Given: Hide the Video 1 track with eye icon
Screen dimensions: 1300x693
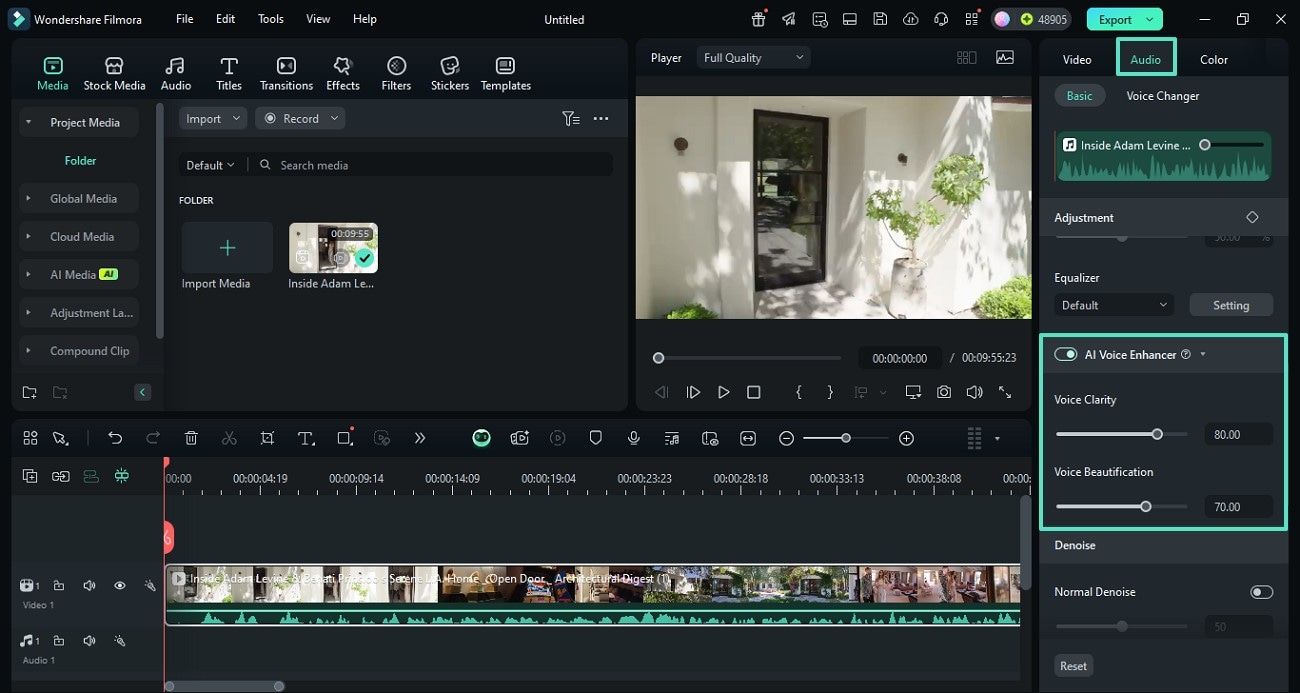Looking at the screenshot, I should (x=119, y=585).
